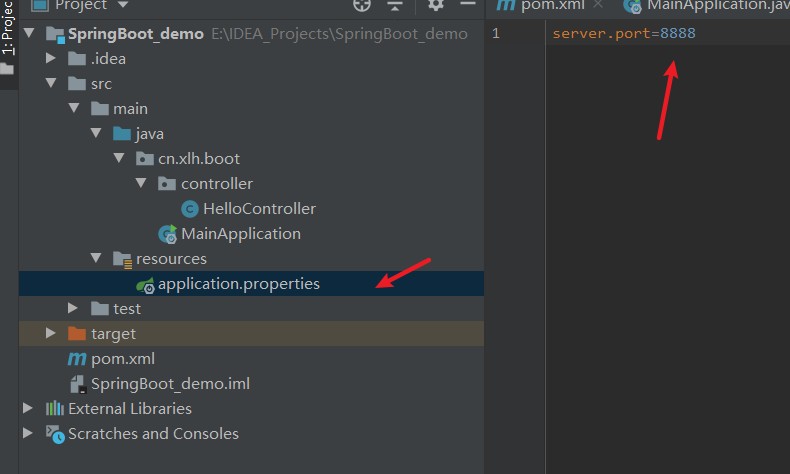Collapse the SpringBoot_demo root node
This screenshot has height=474, width=790.
tap(29, 33)
